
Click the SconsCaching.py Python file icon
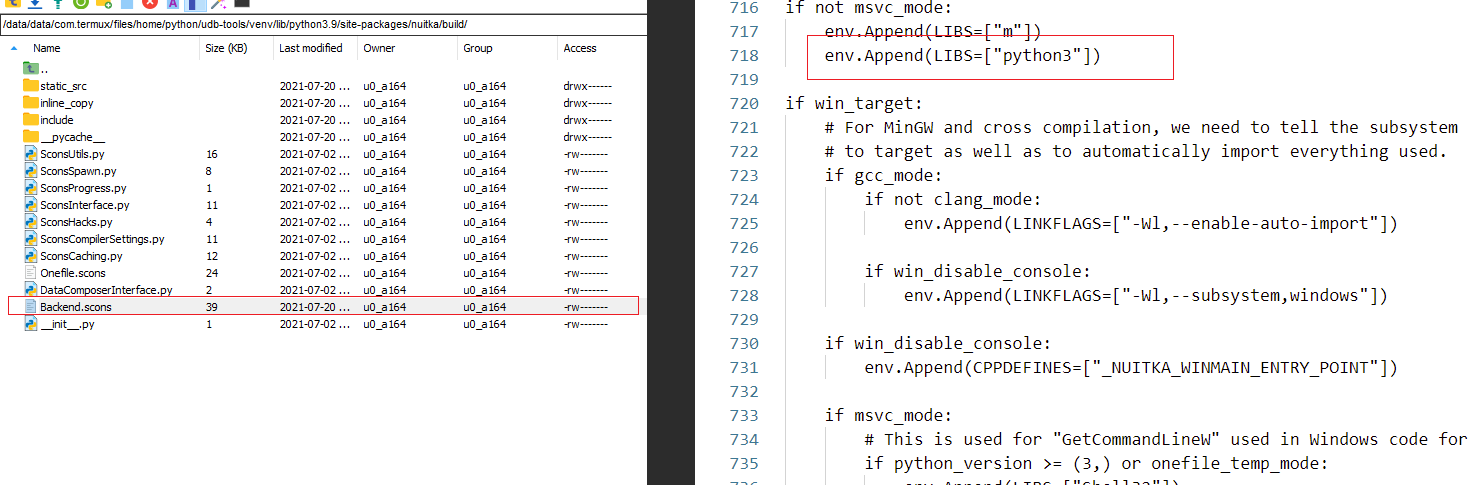coord(30,256)
